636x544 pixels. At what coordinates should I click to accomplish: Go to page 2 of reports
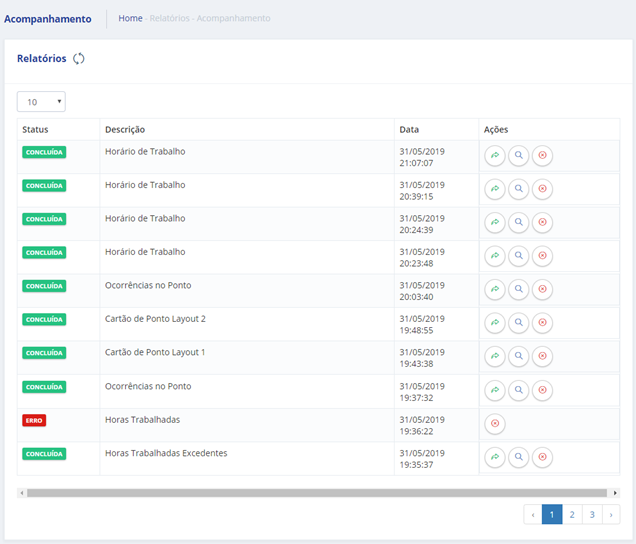coord(572,515)
